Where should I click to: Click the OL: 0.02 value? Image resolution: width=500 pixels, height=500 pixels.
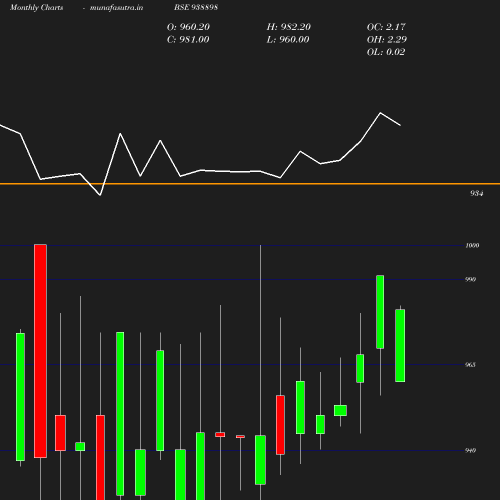pyautogui.click(x=386, y=52)
